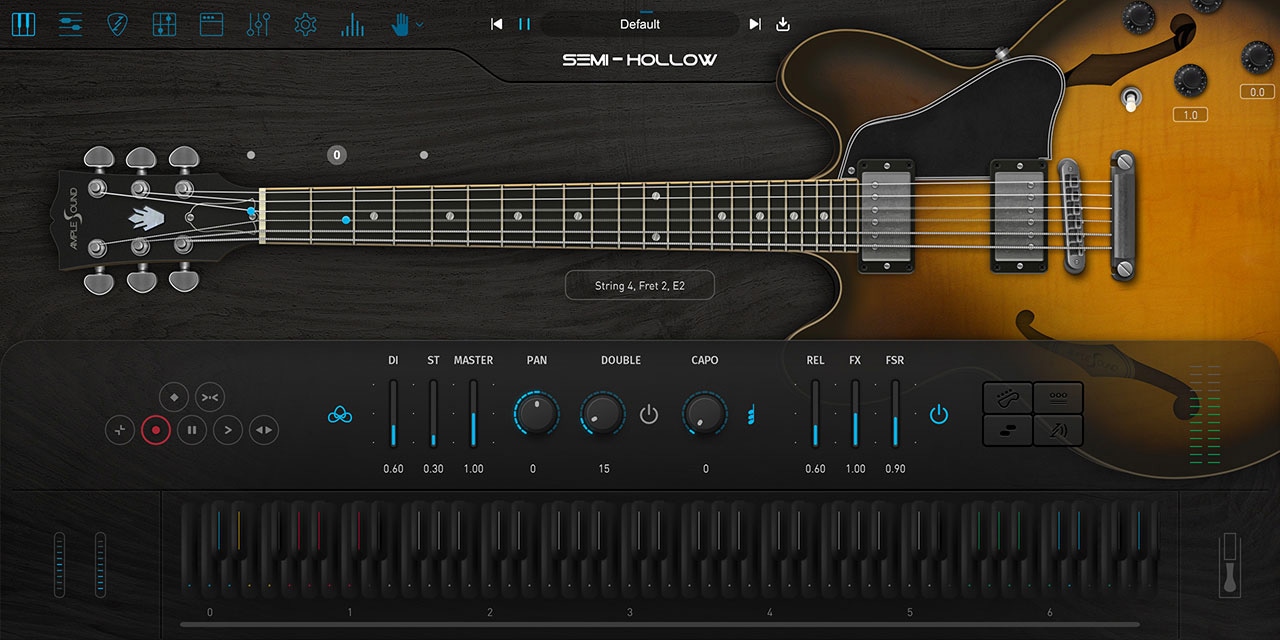Image resolution: width=1280 pixels, height=640 pixels.
Task: Open the gear Settings panel
Action: click(305, 25)
